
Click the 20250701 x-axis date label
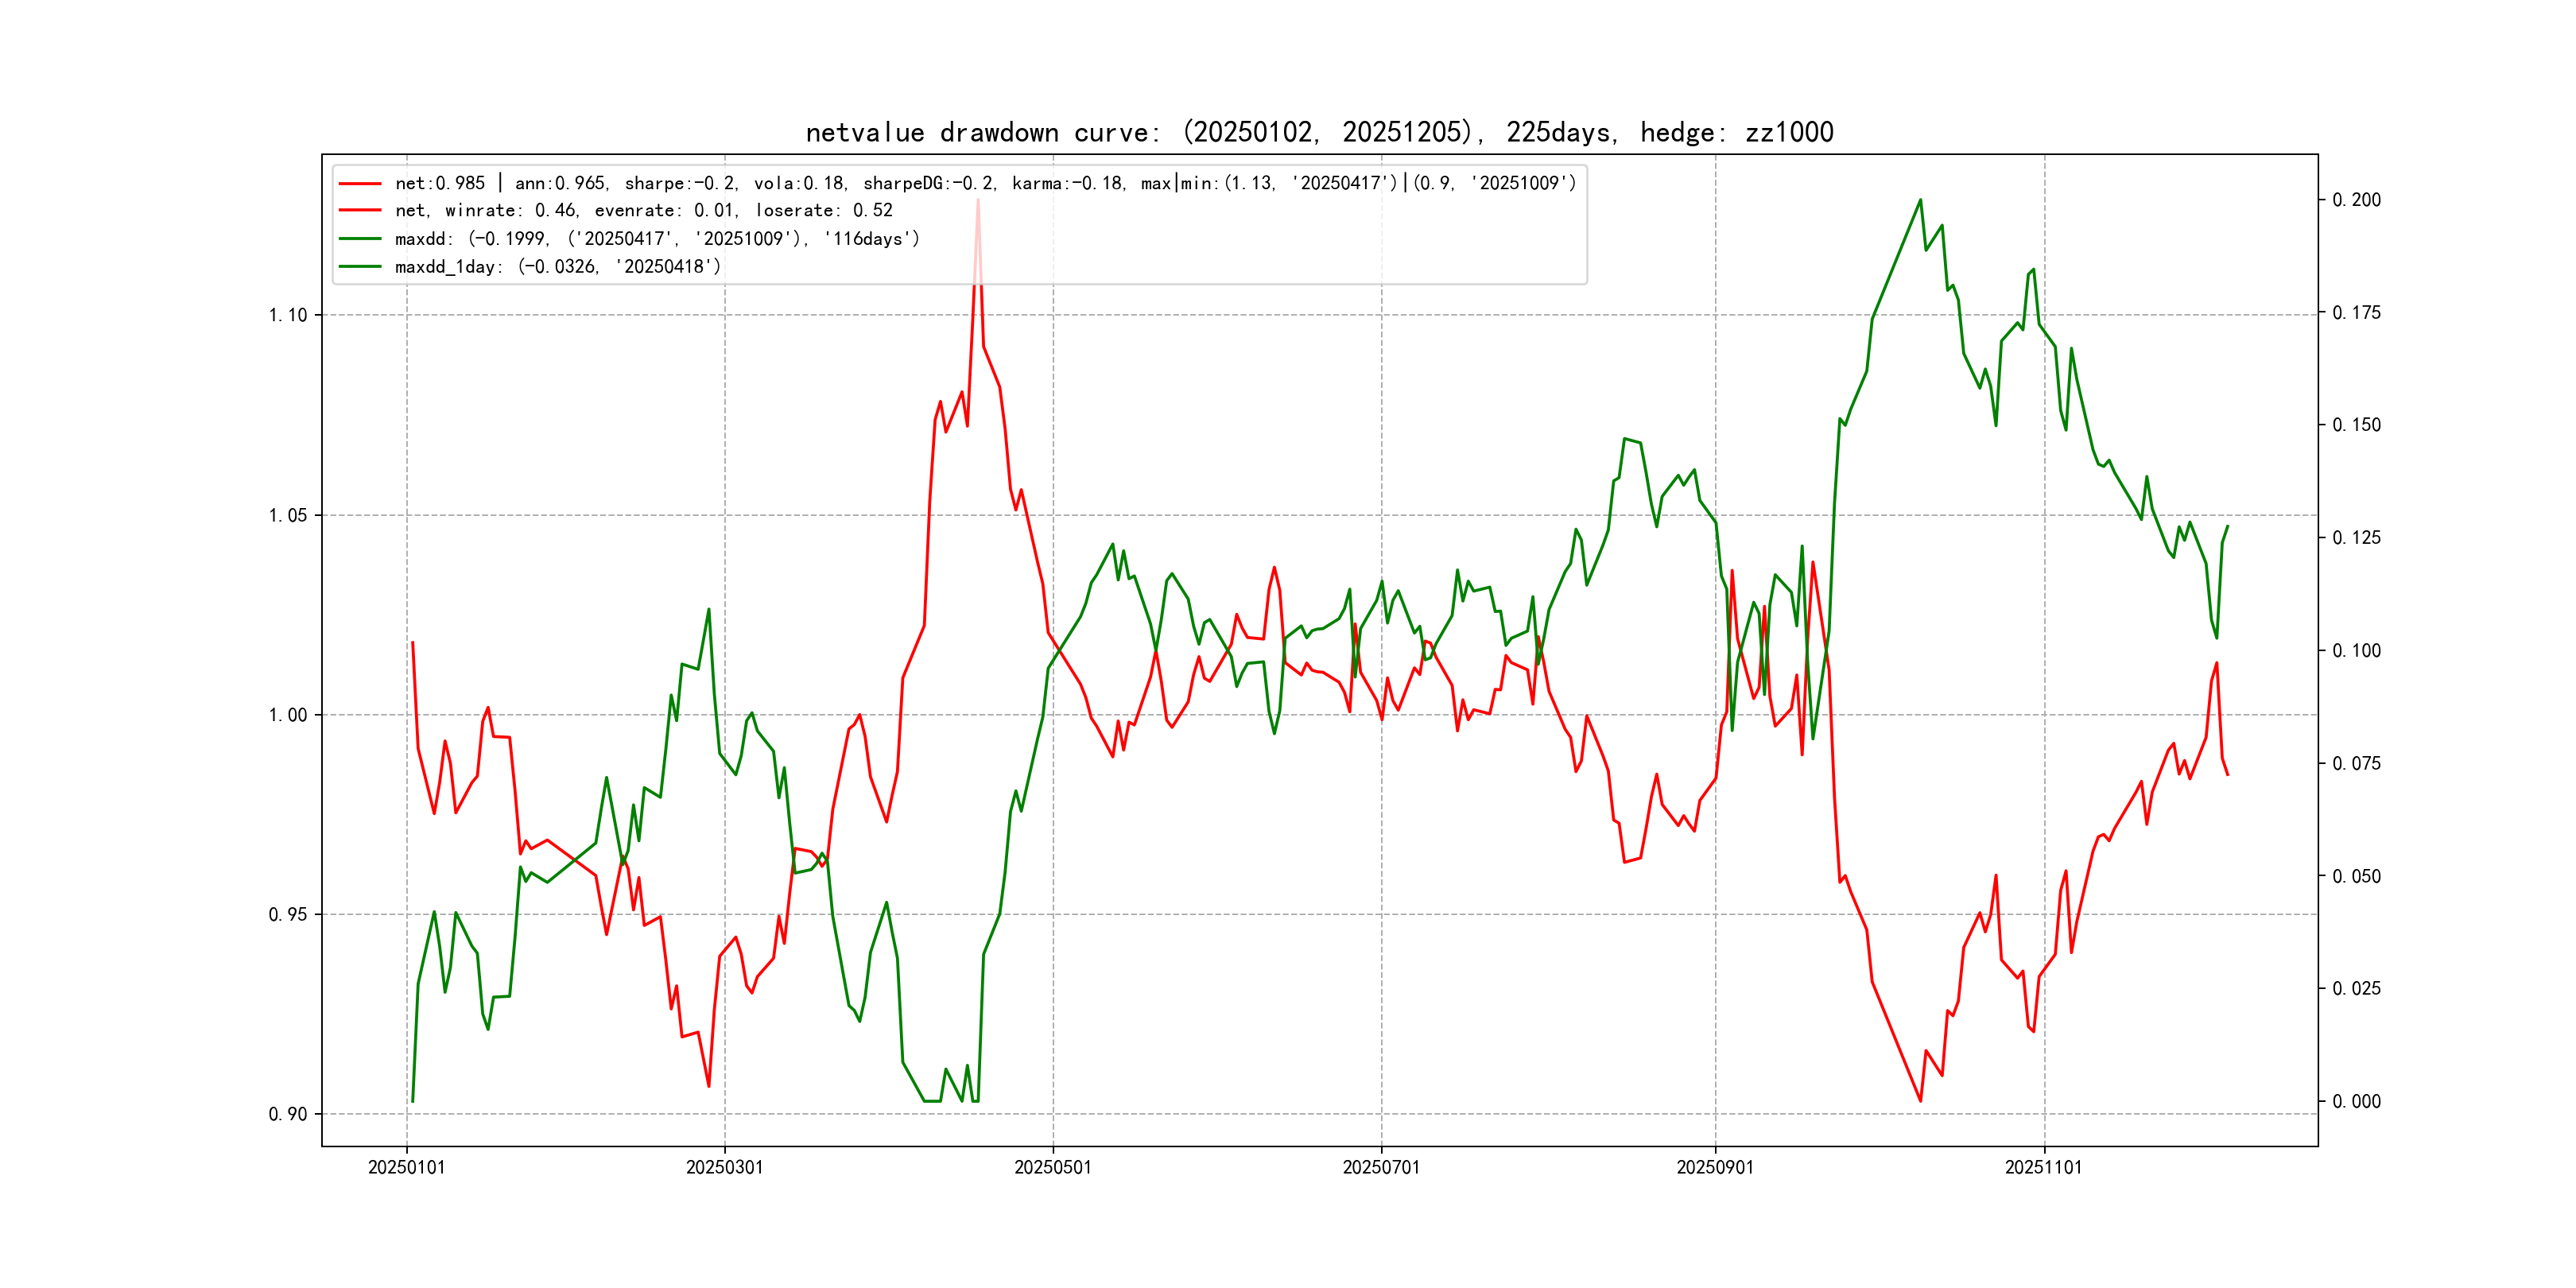(x=1380, y=1168)
